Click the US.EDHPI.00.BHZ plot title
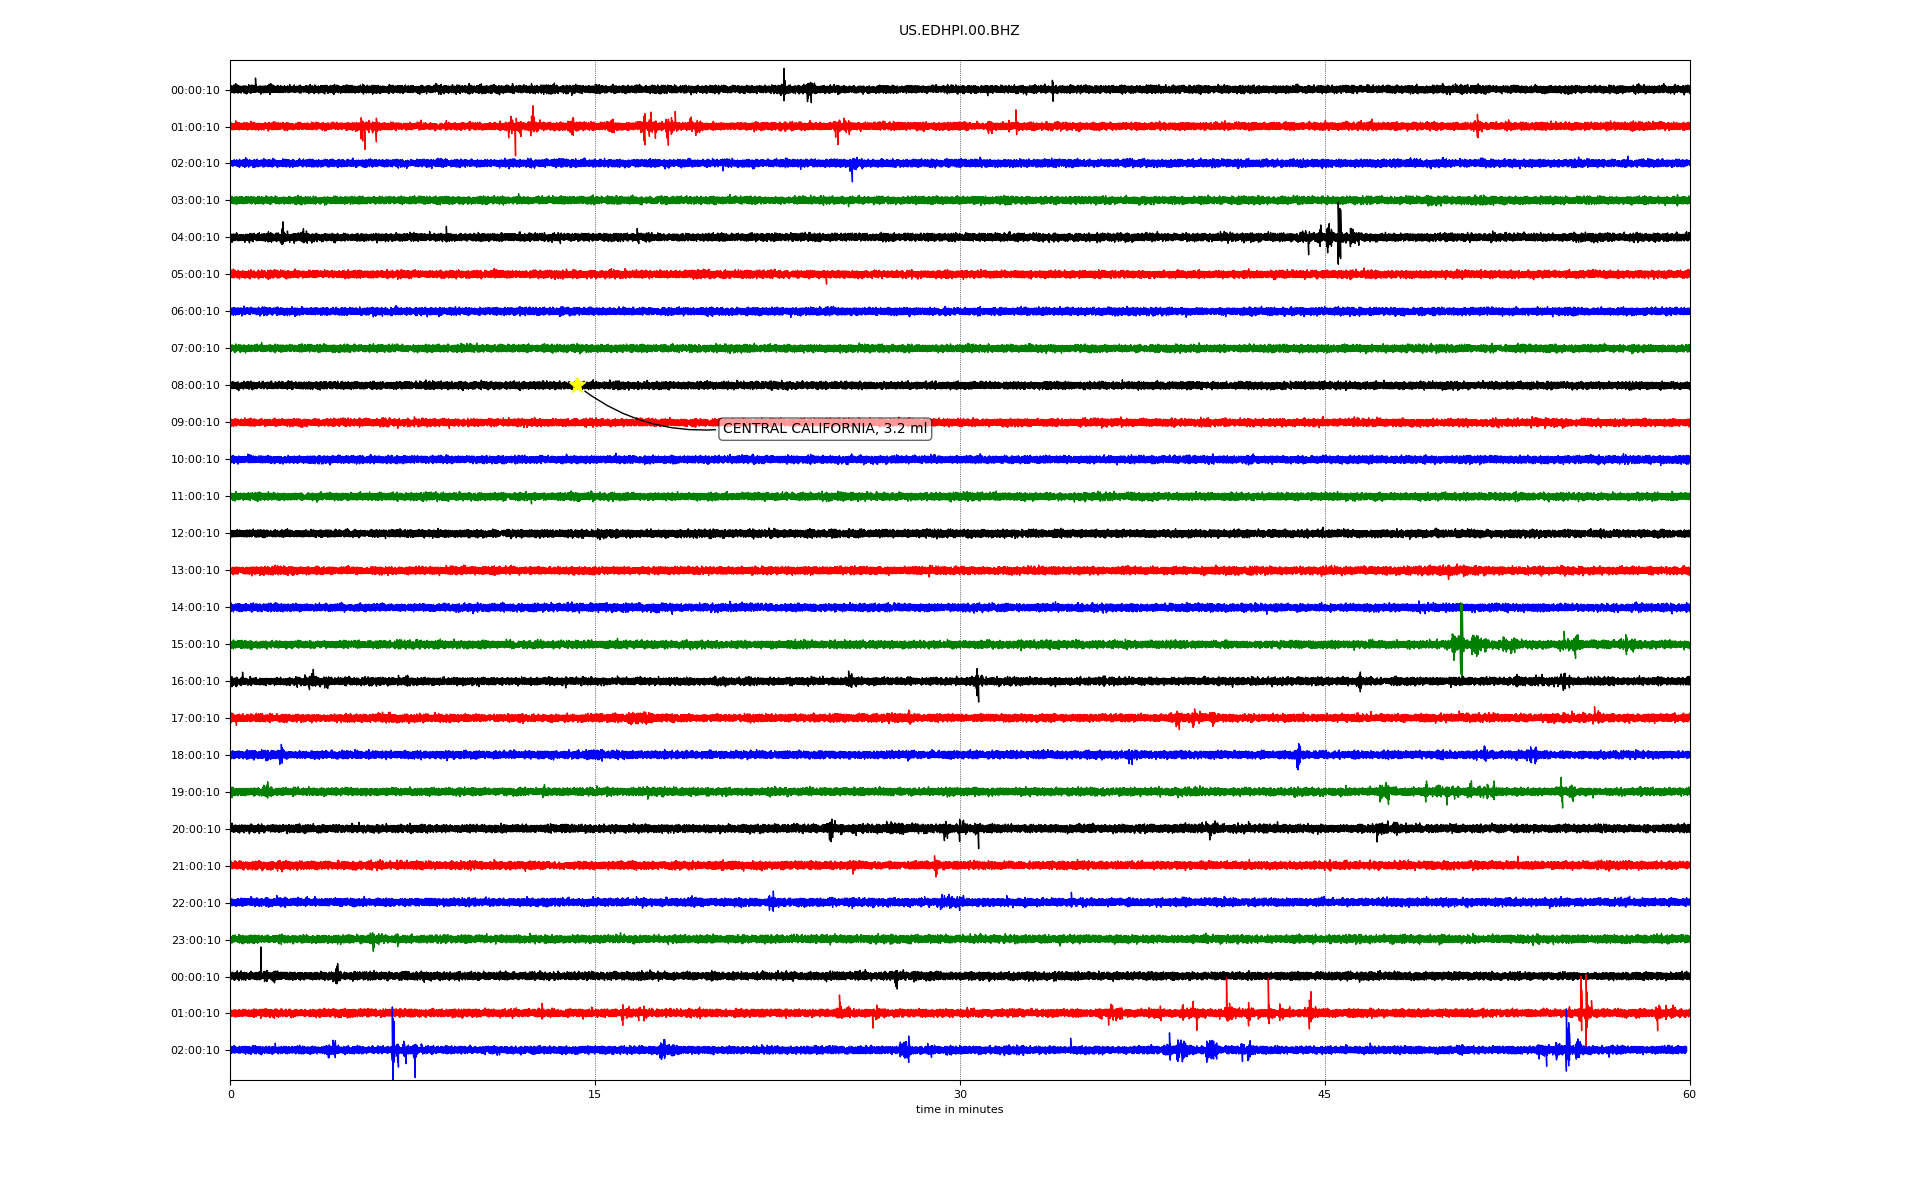The height and width of the screenshot is (1200, 1920). (x=958, y=31)
